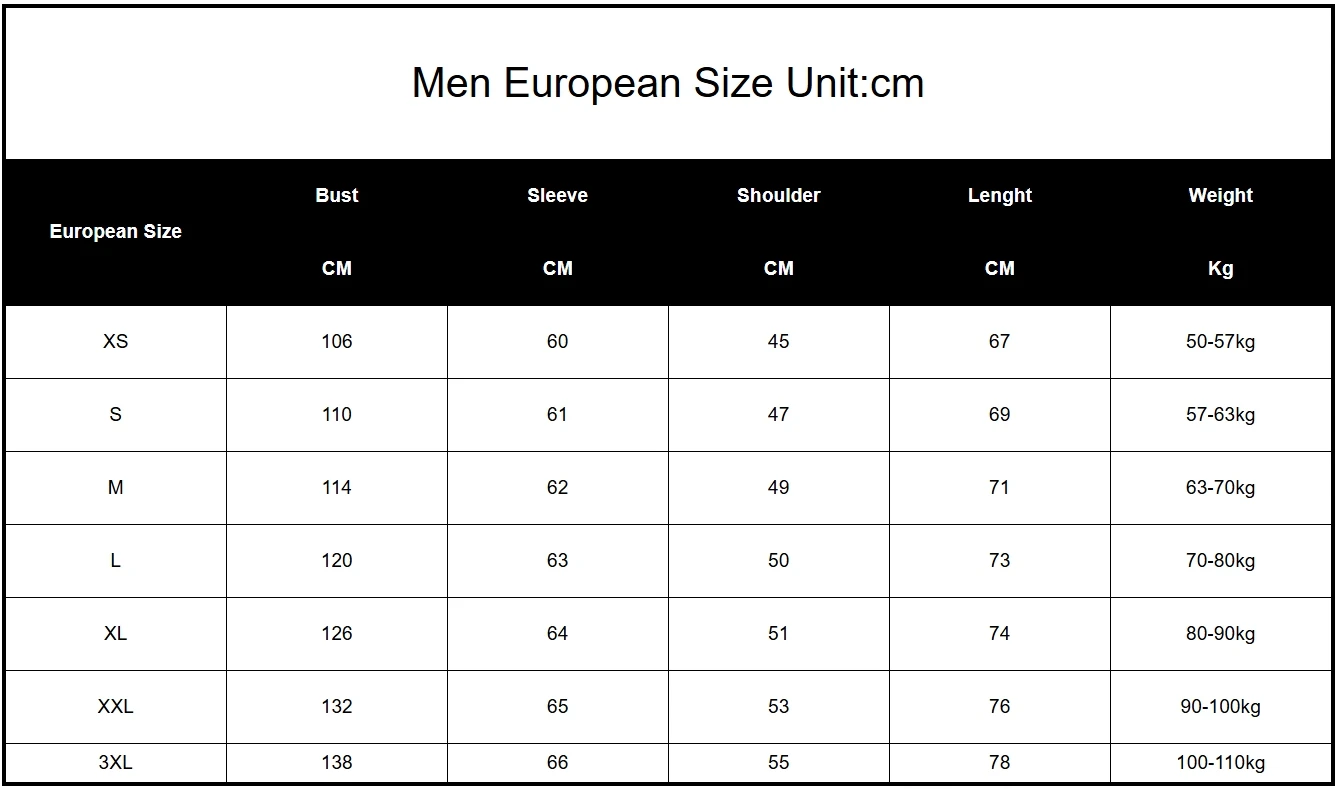Click the European Size header cell
This screenshot has height=789, width=1338.
(x=115, y=232)
